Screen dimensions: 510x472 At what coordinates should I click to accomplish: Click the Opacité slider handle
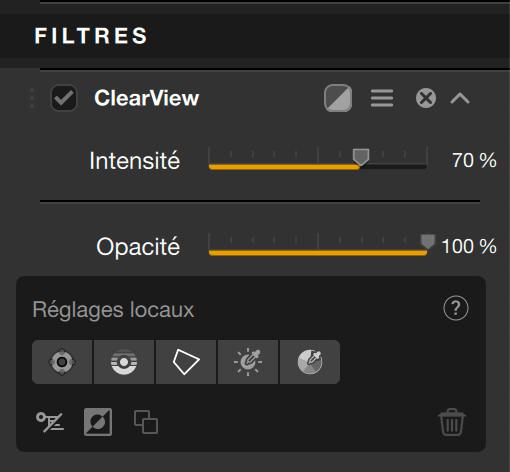click(x=427, y=242)
